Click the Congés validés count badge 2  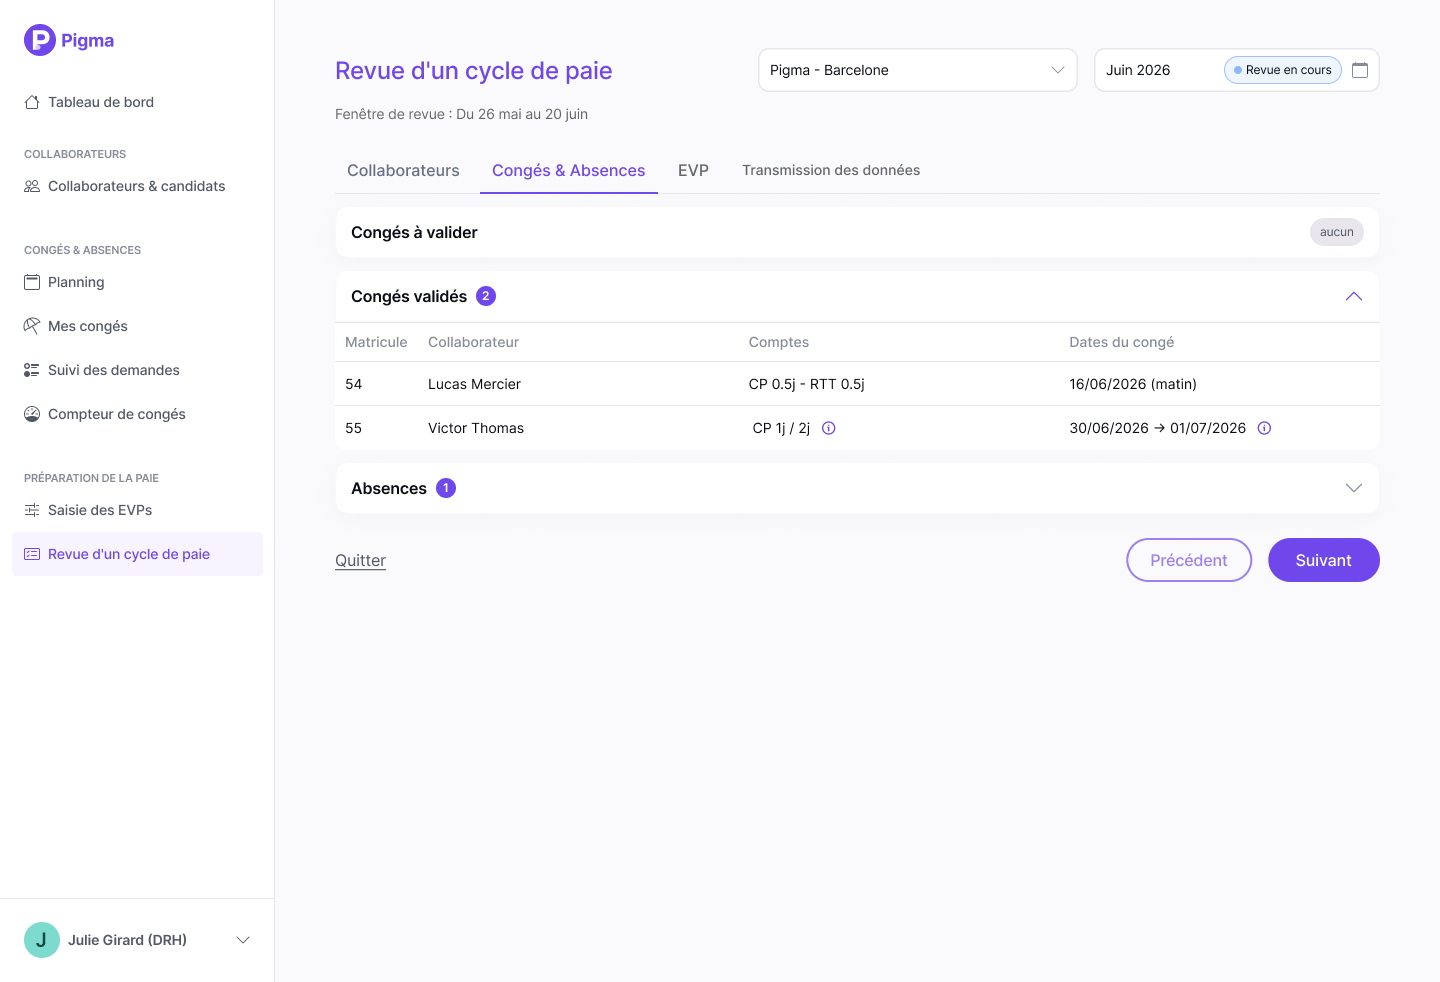pyautogui.click(x=486, y=296)
